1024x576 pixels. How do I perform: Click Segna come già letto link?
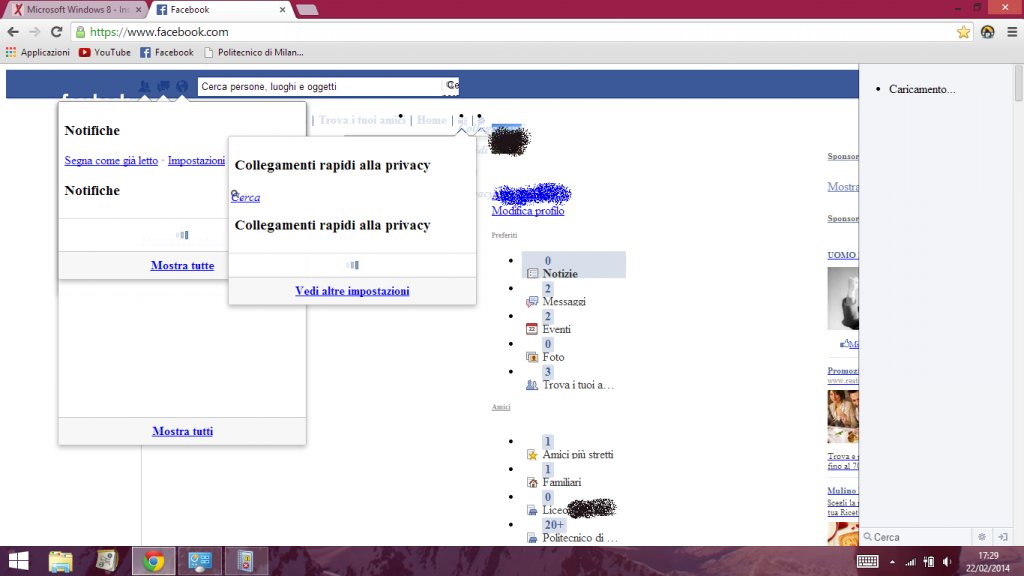(111, 161)
